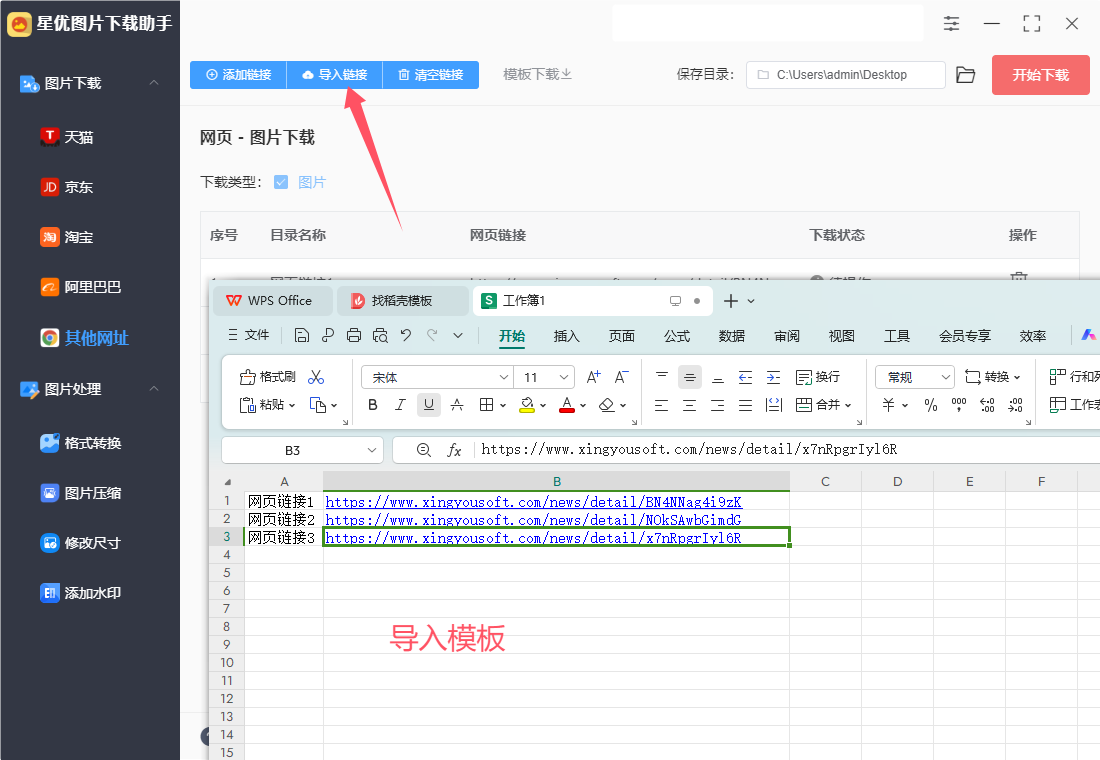
Task: Click the 模板下载 link
Action: coord(537,74)
